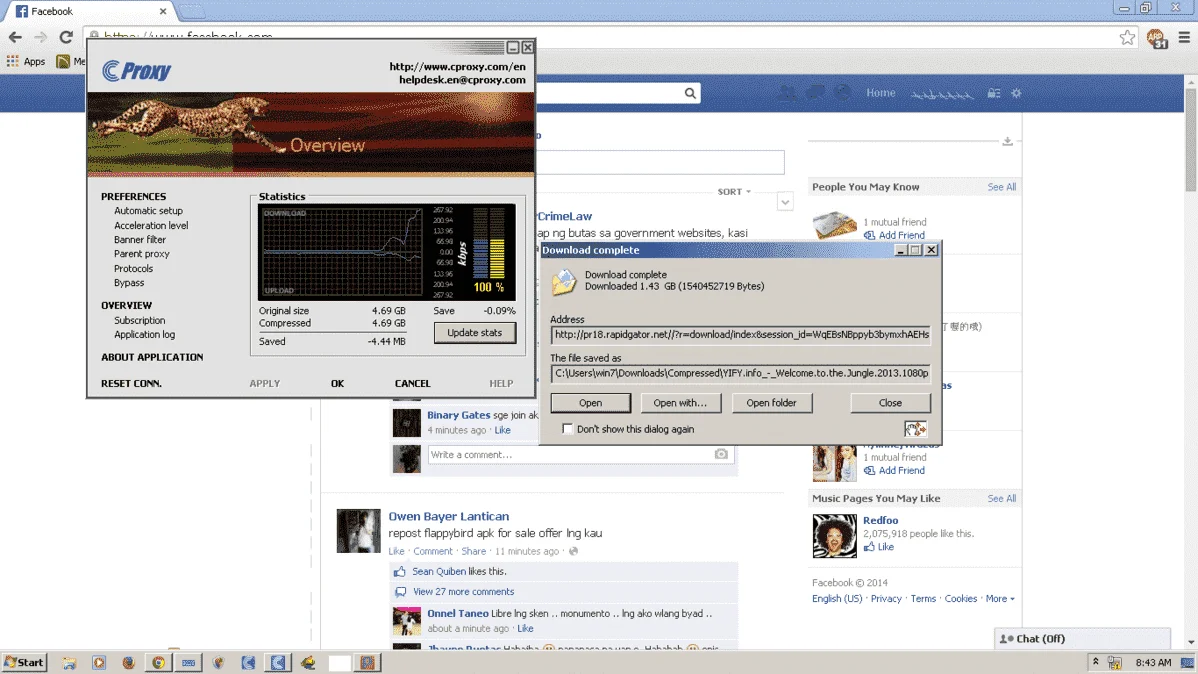Click camera icon in comment box

point(720,454)
